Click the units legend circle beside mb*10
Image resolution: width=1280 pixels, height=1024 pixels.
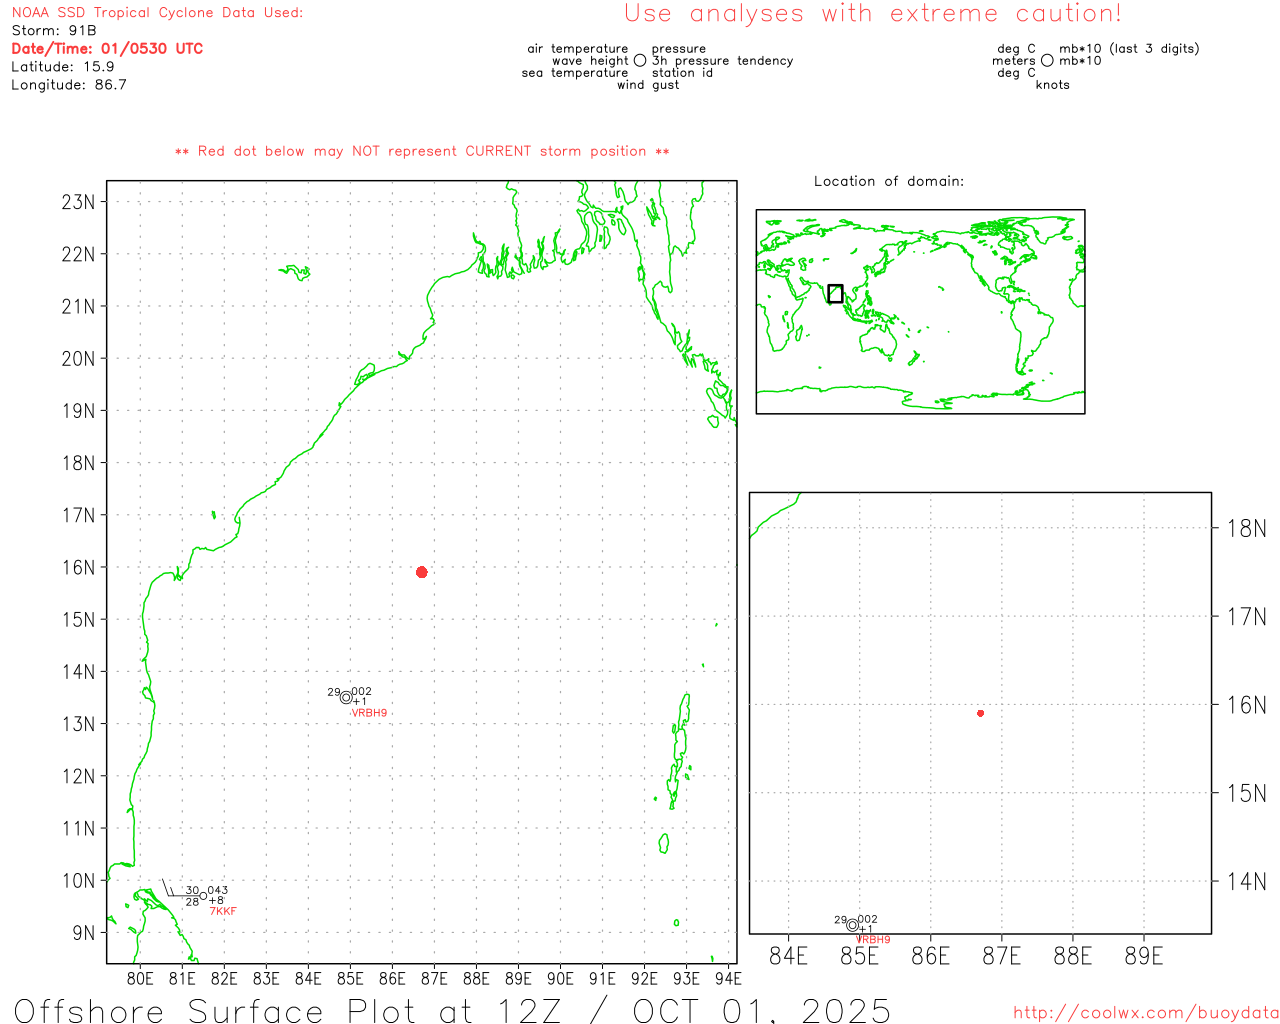point(1047,61)
